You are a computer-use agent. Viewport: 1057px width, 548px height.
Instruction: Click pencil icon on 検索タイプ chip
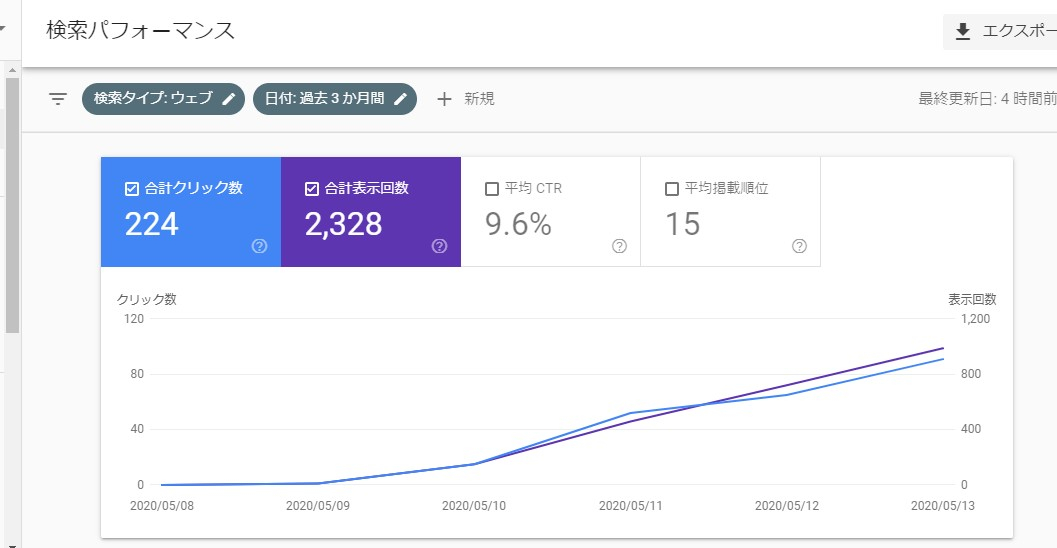pos(229,99)
